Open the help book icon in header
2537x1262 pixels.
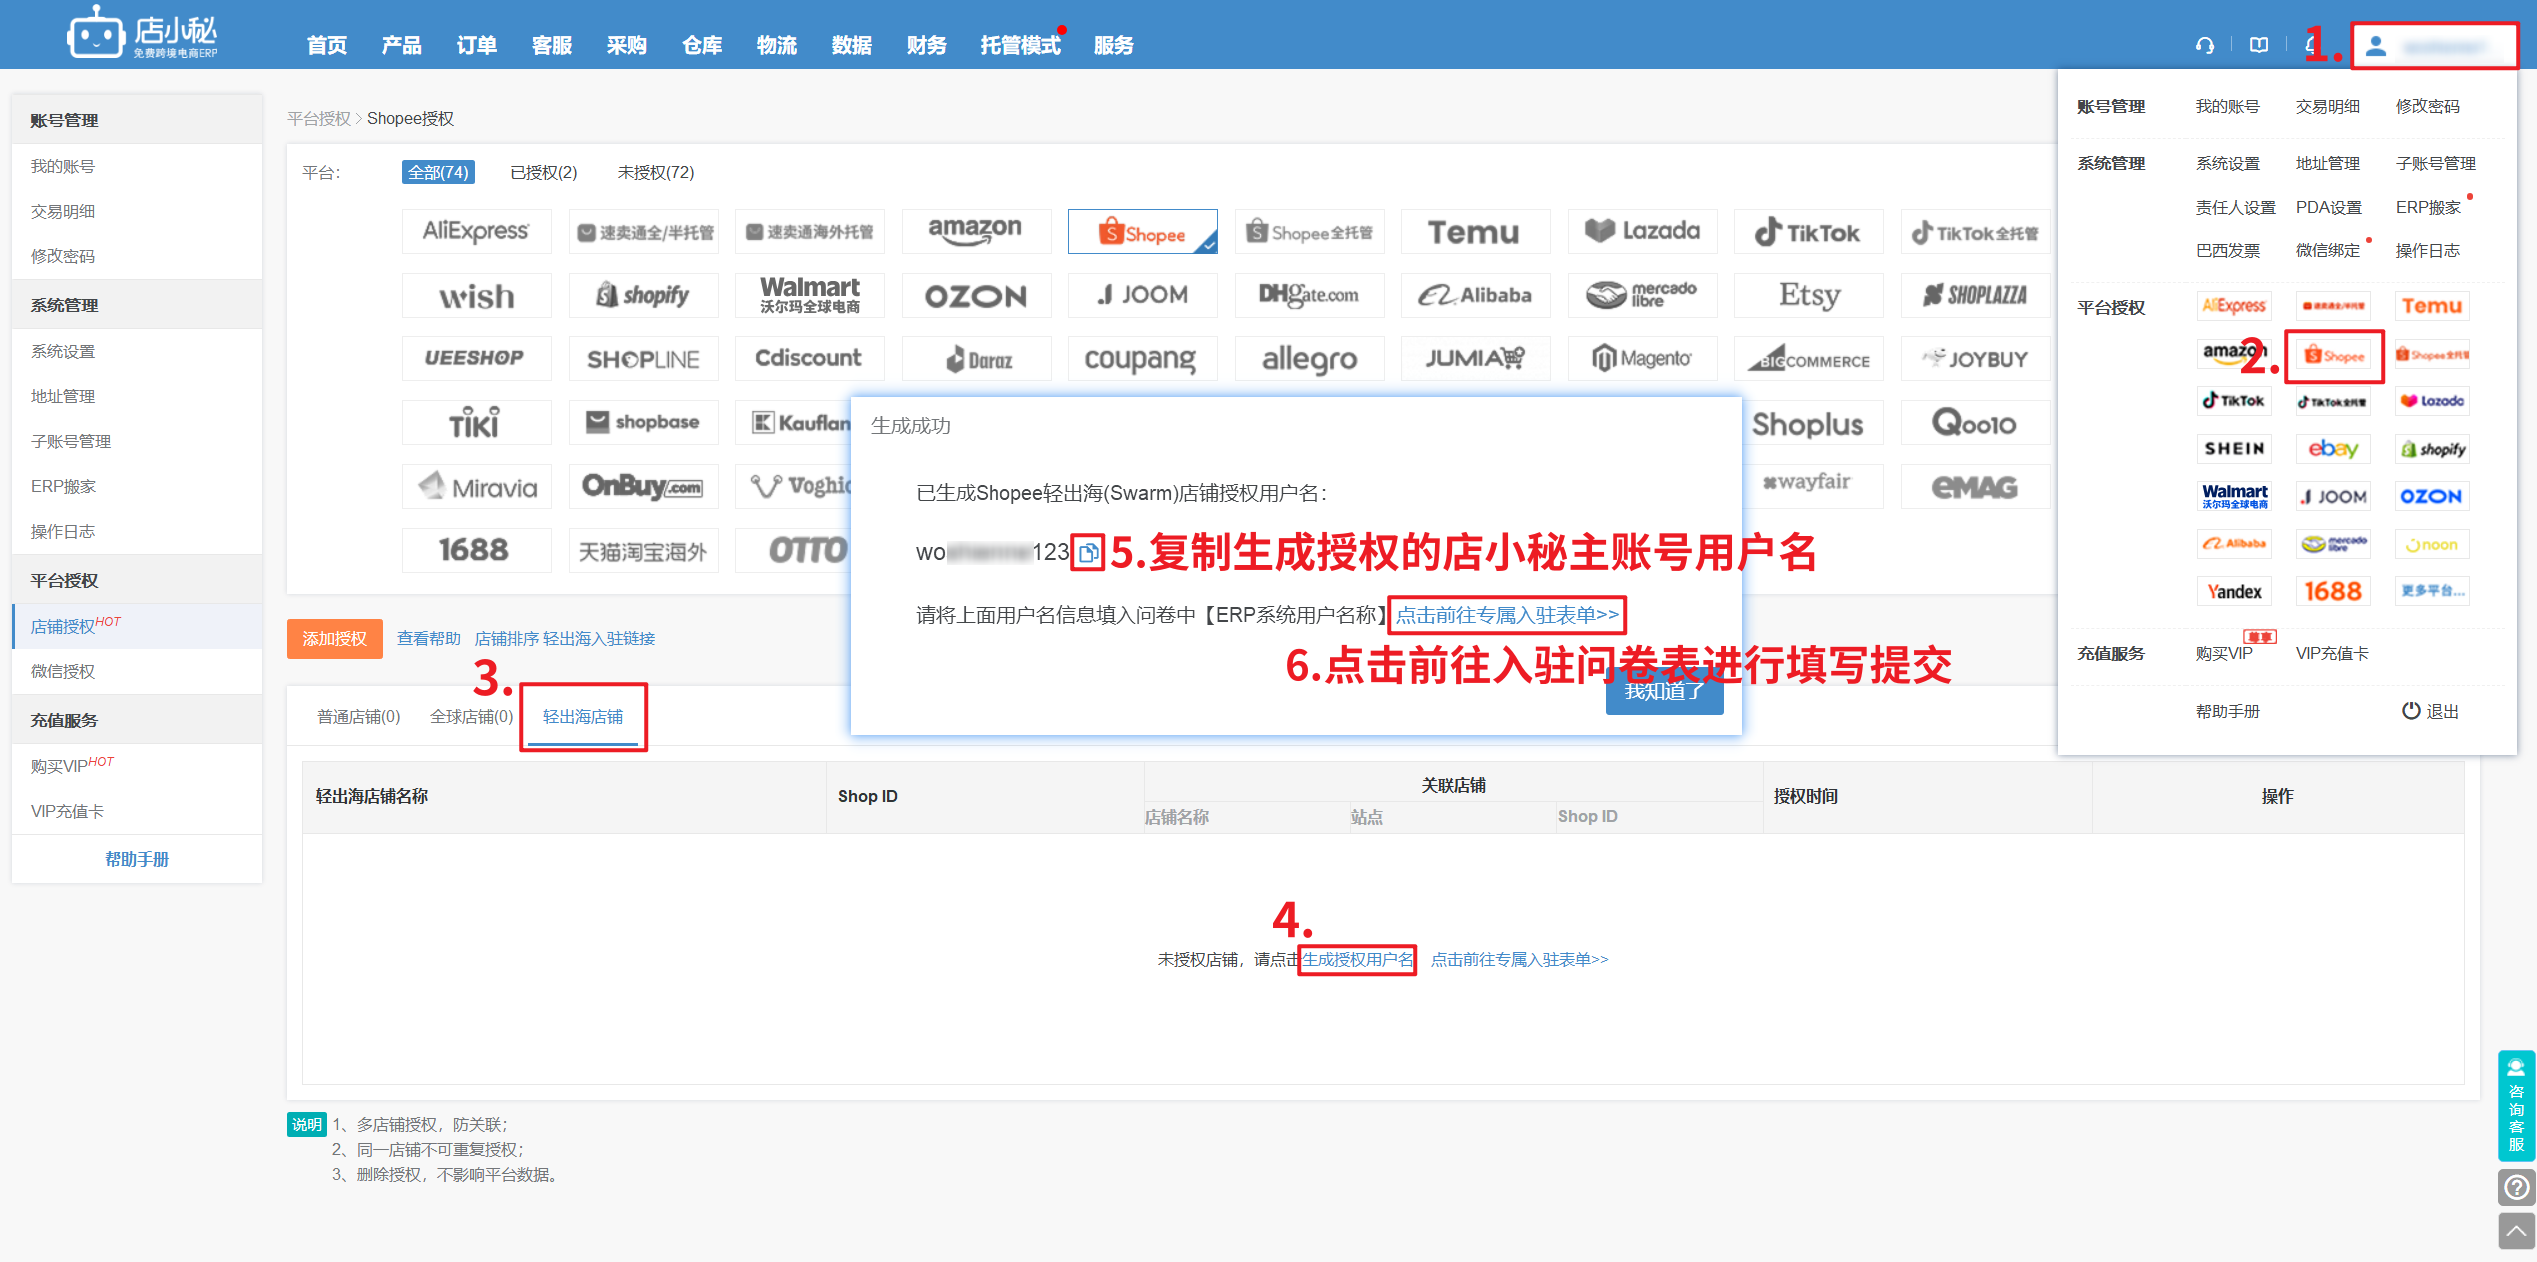[2258, 45]
